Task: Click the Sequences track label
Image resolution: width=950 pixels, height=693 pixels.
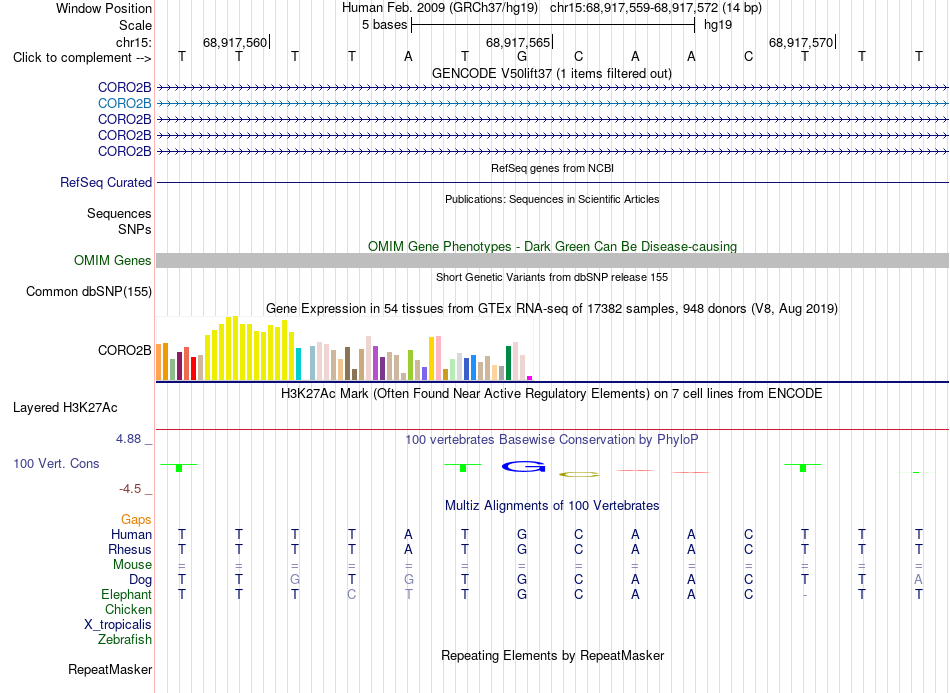Action: pos(119,213)
